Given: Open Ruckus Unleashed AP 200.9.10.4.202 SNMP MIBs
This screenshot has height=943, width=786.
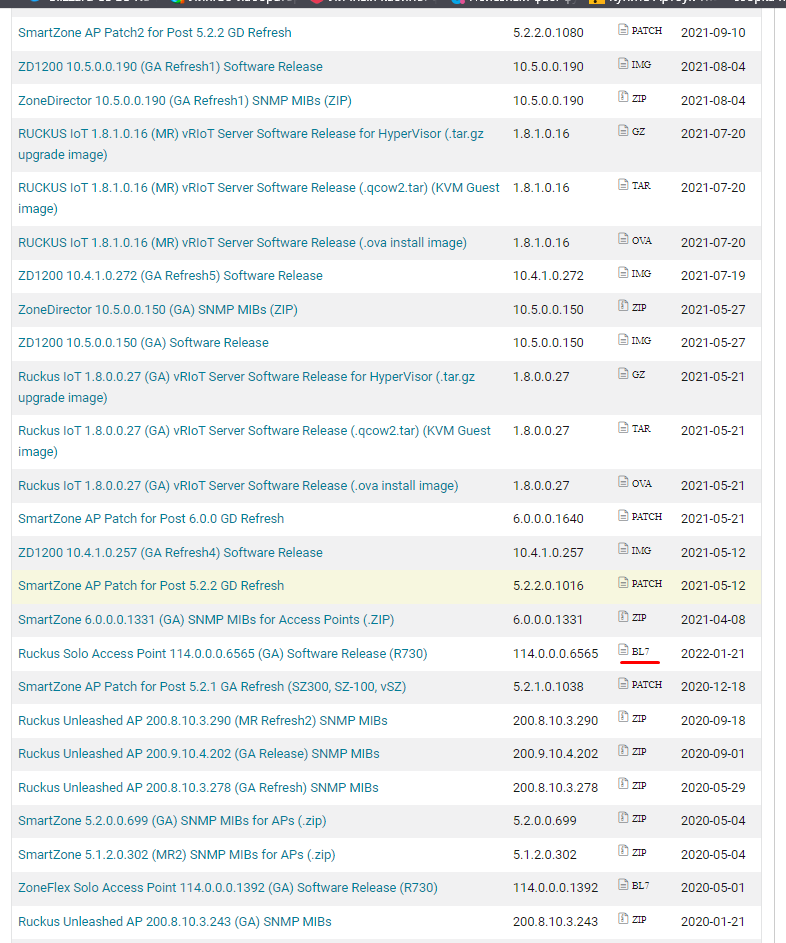Looking at the screenshot, I should point(199,754).
